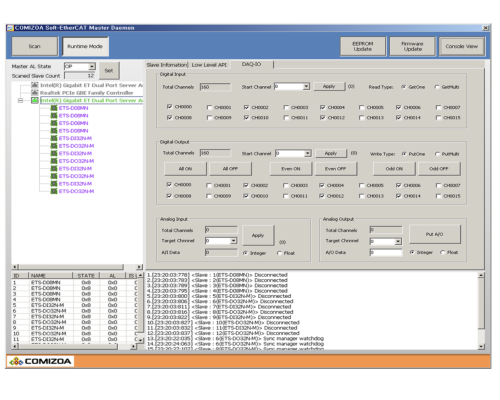Select the DAQ-IO tab
This screenshot has width=500, height=400.
tap(252, 64)
